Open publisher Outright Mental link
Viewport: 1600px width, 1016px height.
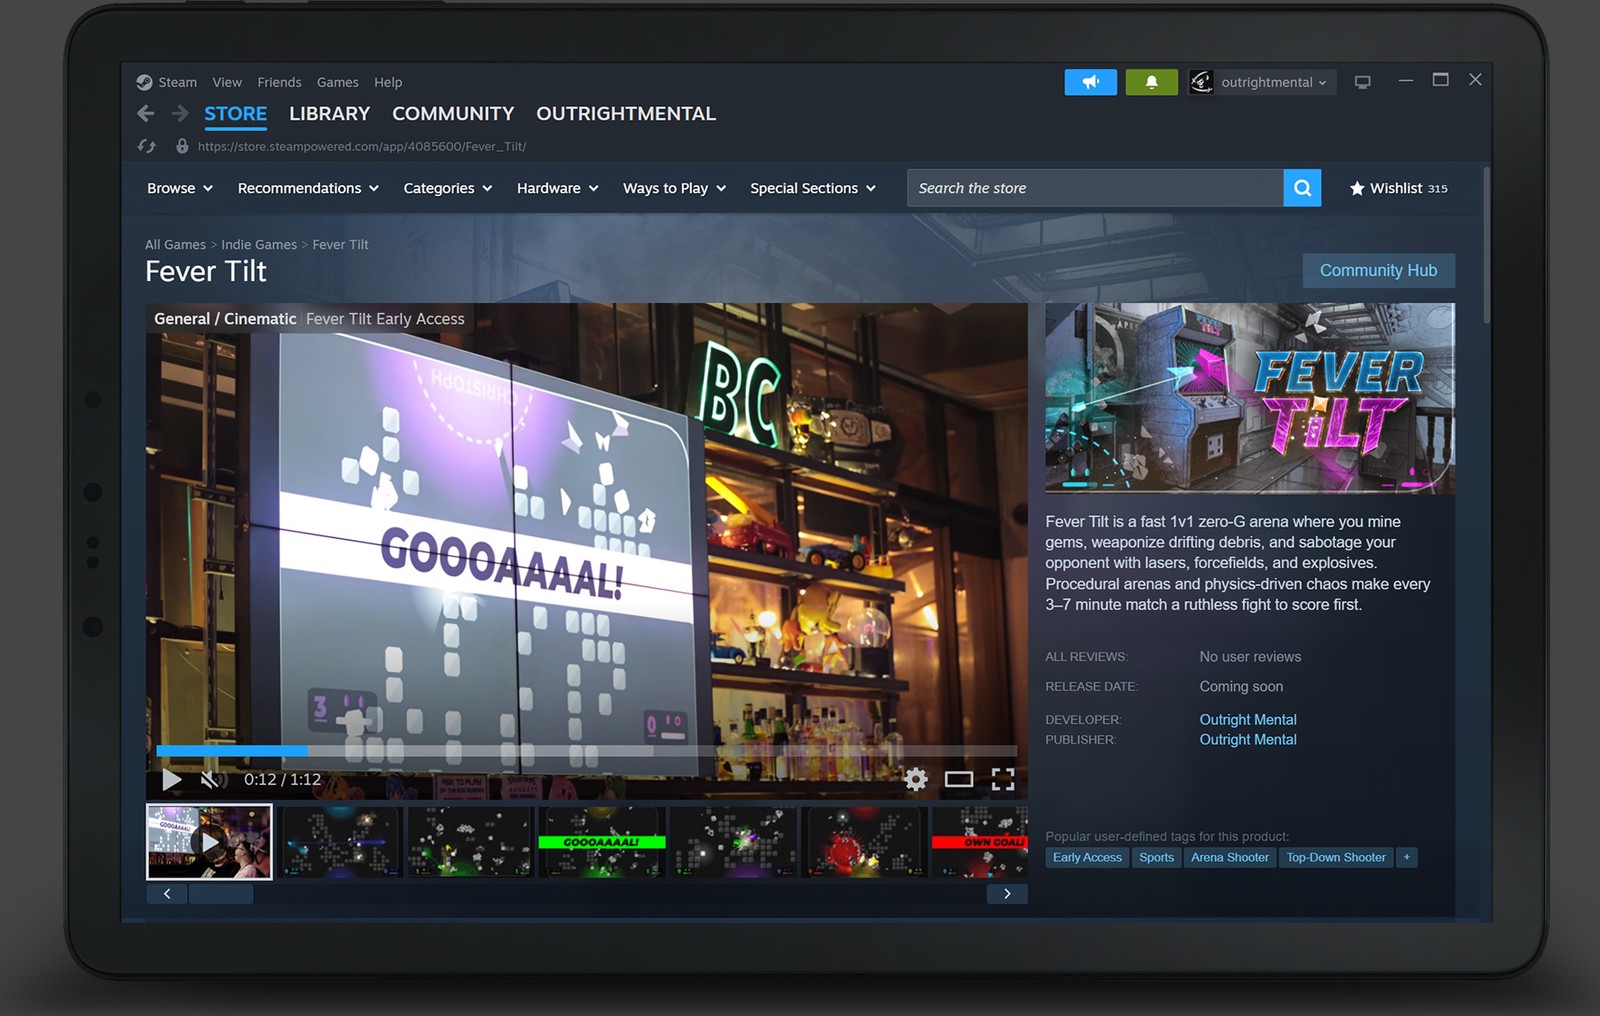(1248, 740)
